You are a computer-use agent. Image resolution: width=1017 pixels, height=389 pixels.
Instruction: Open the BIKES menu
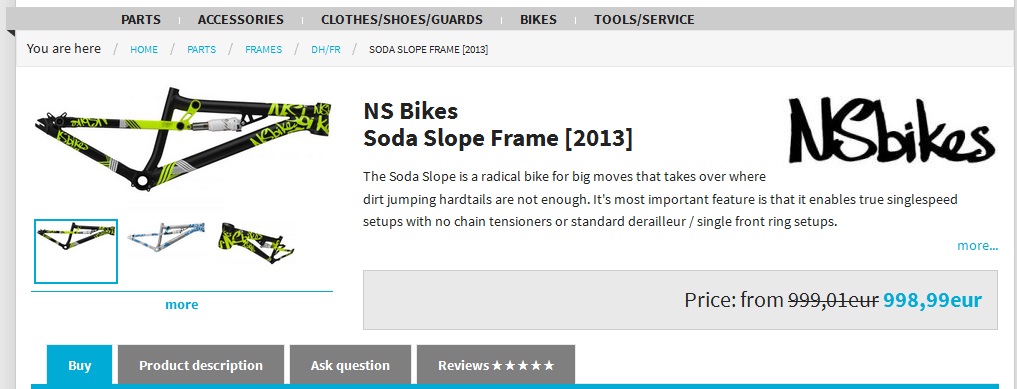coord(538,19)
